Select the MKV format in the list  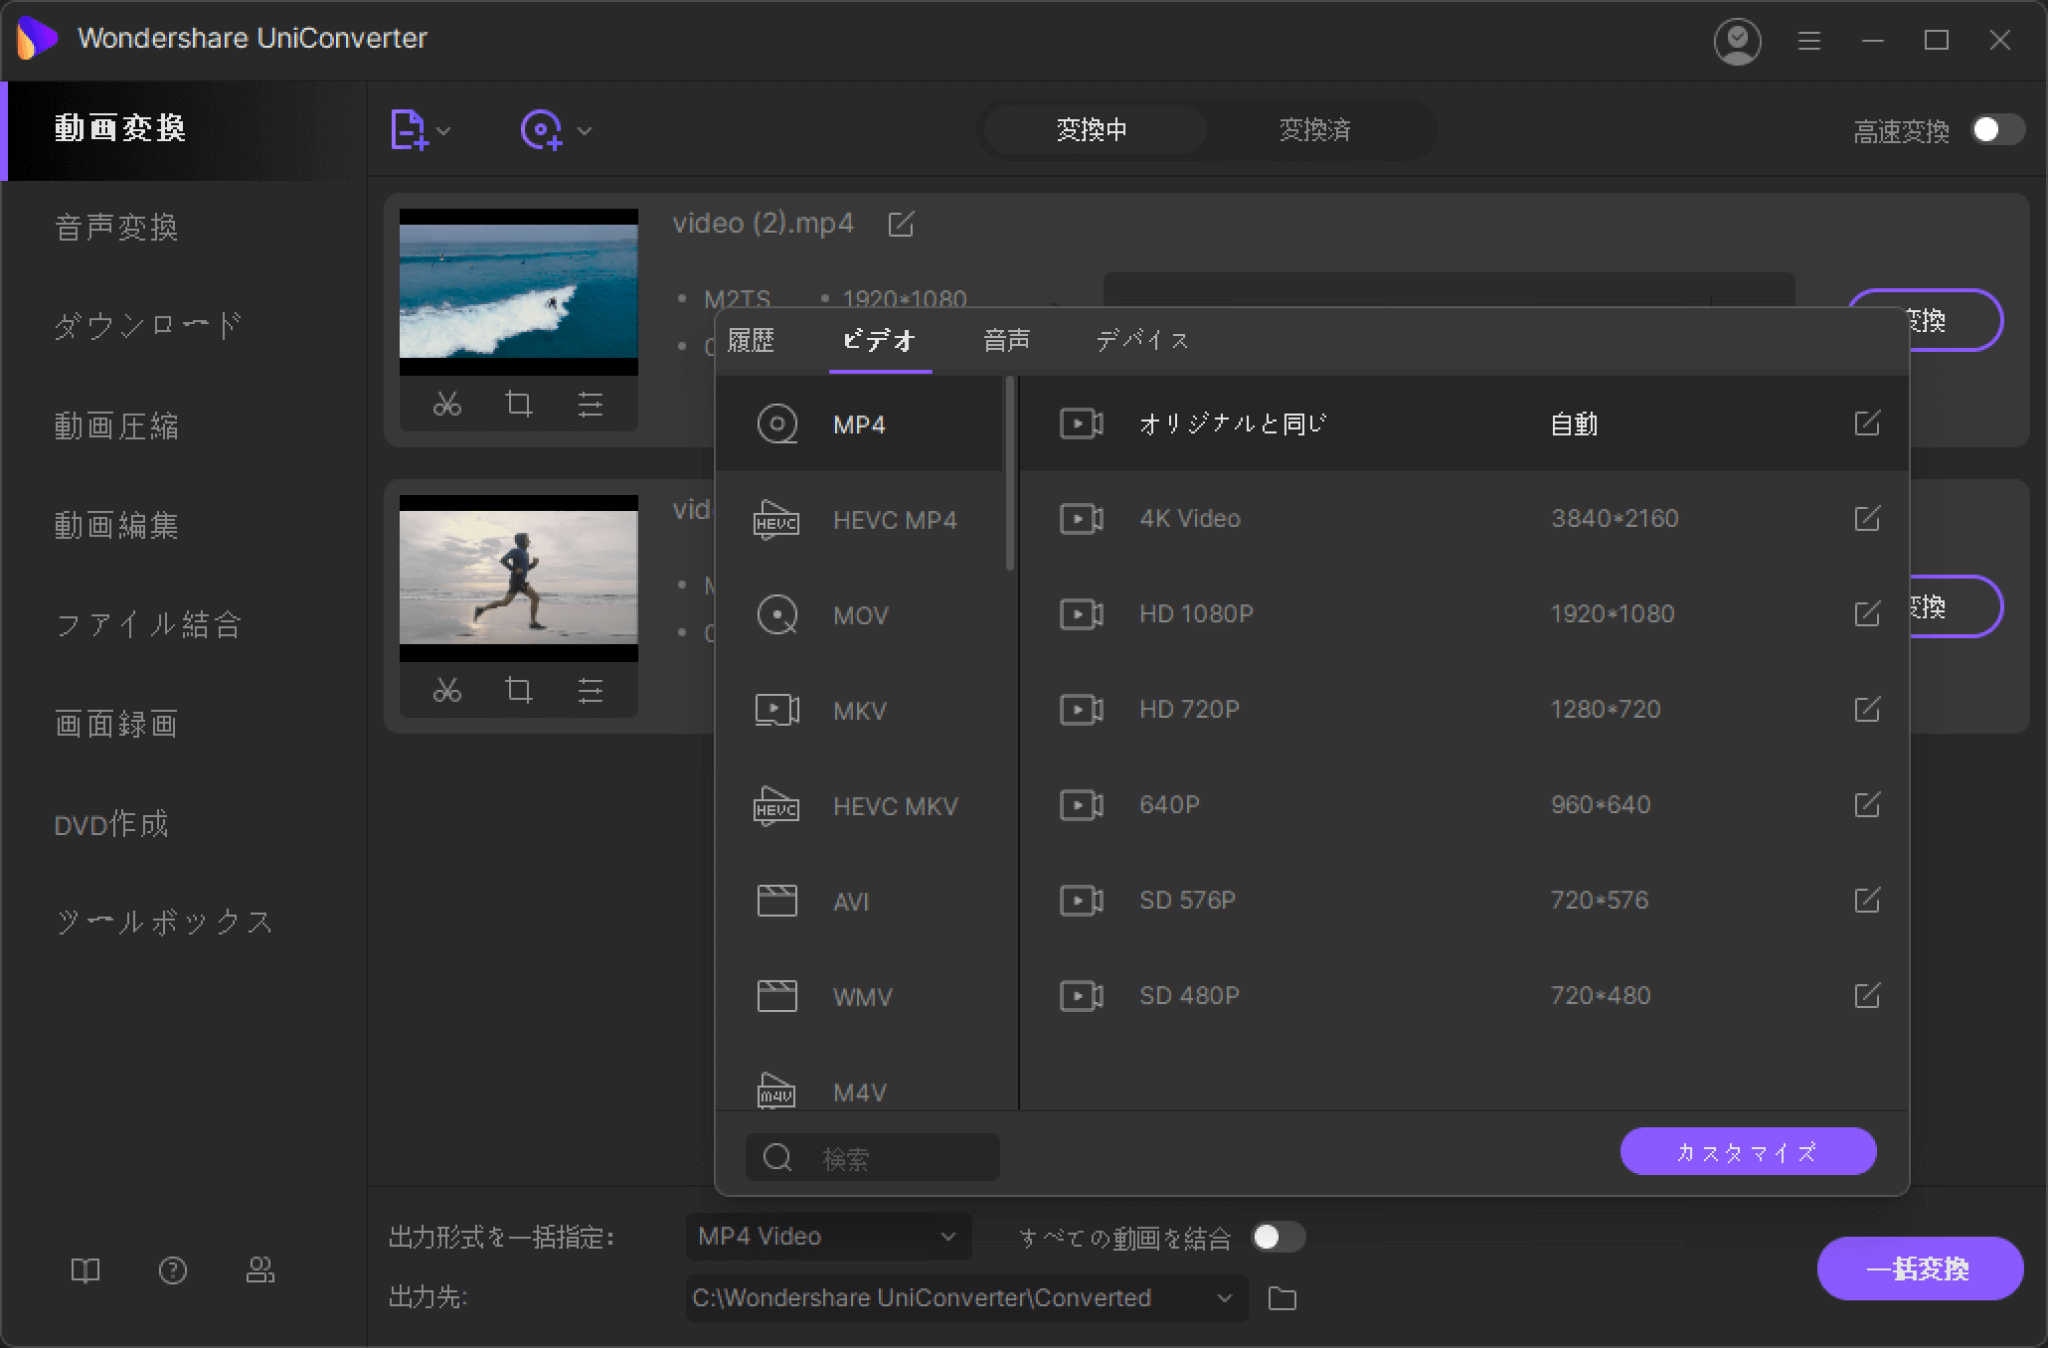(859, 711)
